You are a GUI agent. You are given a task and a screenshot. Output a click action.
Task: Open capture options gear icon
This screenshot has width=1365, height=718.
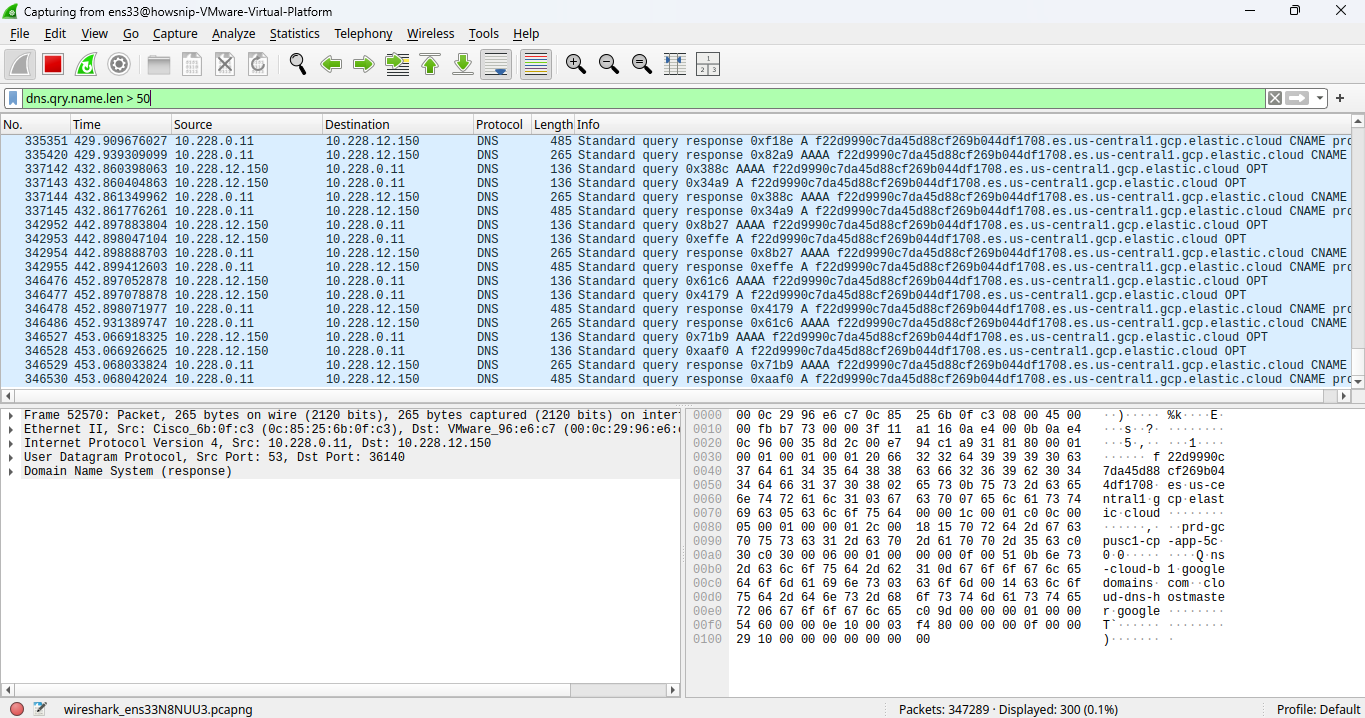pyautogui.click(x=119, y=64)
